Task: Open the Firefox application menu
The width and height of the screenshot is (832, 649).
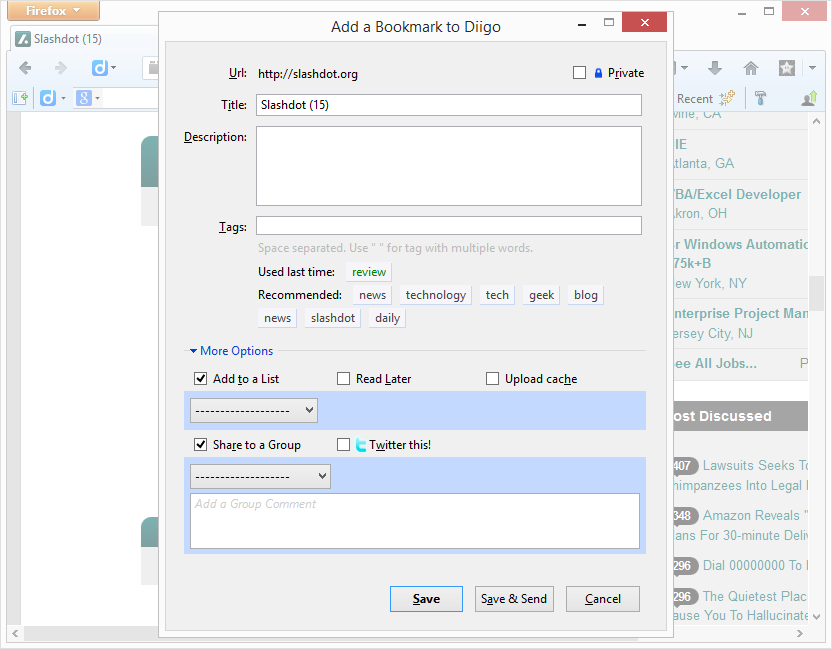Action: click(x=53, y=11)
